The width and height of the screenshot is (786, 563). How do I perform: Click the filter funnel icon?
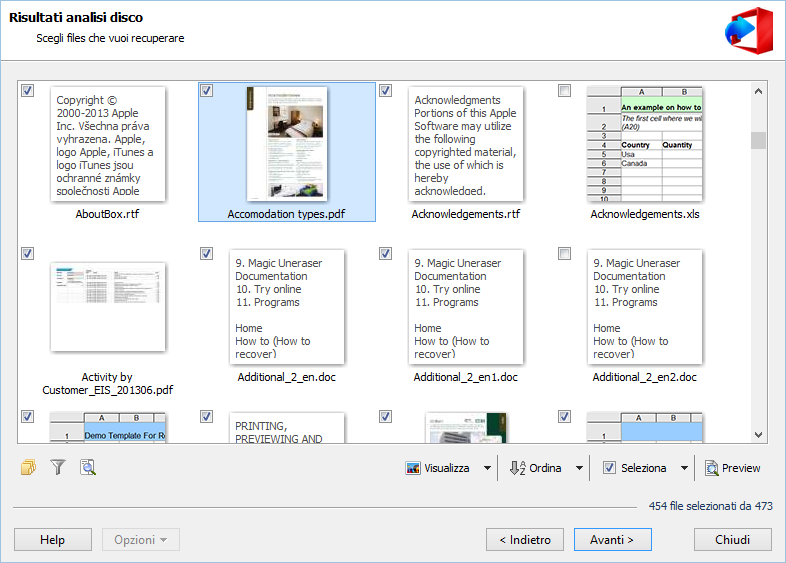point(58,467)
